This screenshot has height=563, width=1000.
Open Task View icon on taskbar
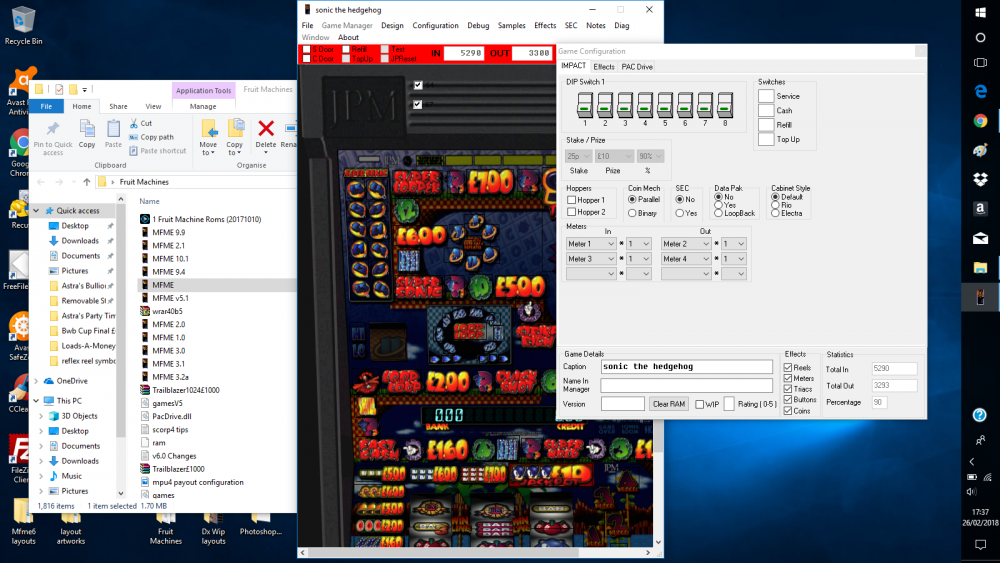coord(980,62)
